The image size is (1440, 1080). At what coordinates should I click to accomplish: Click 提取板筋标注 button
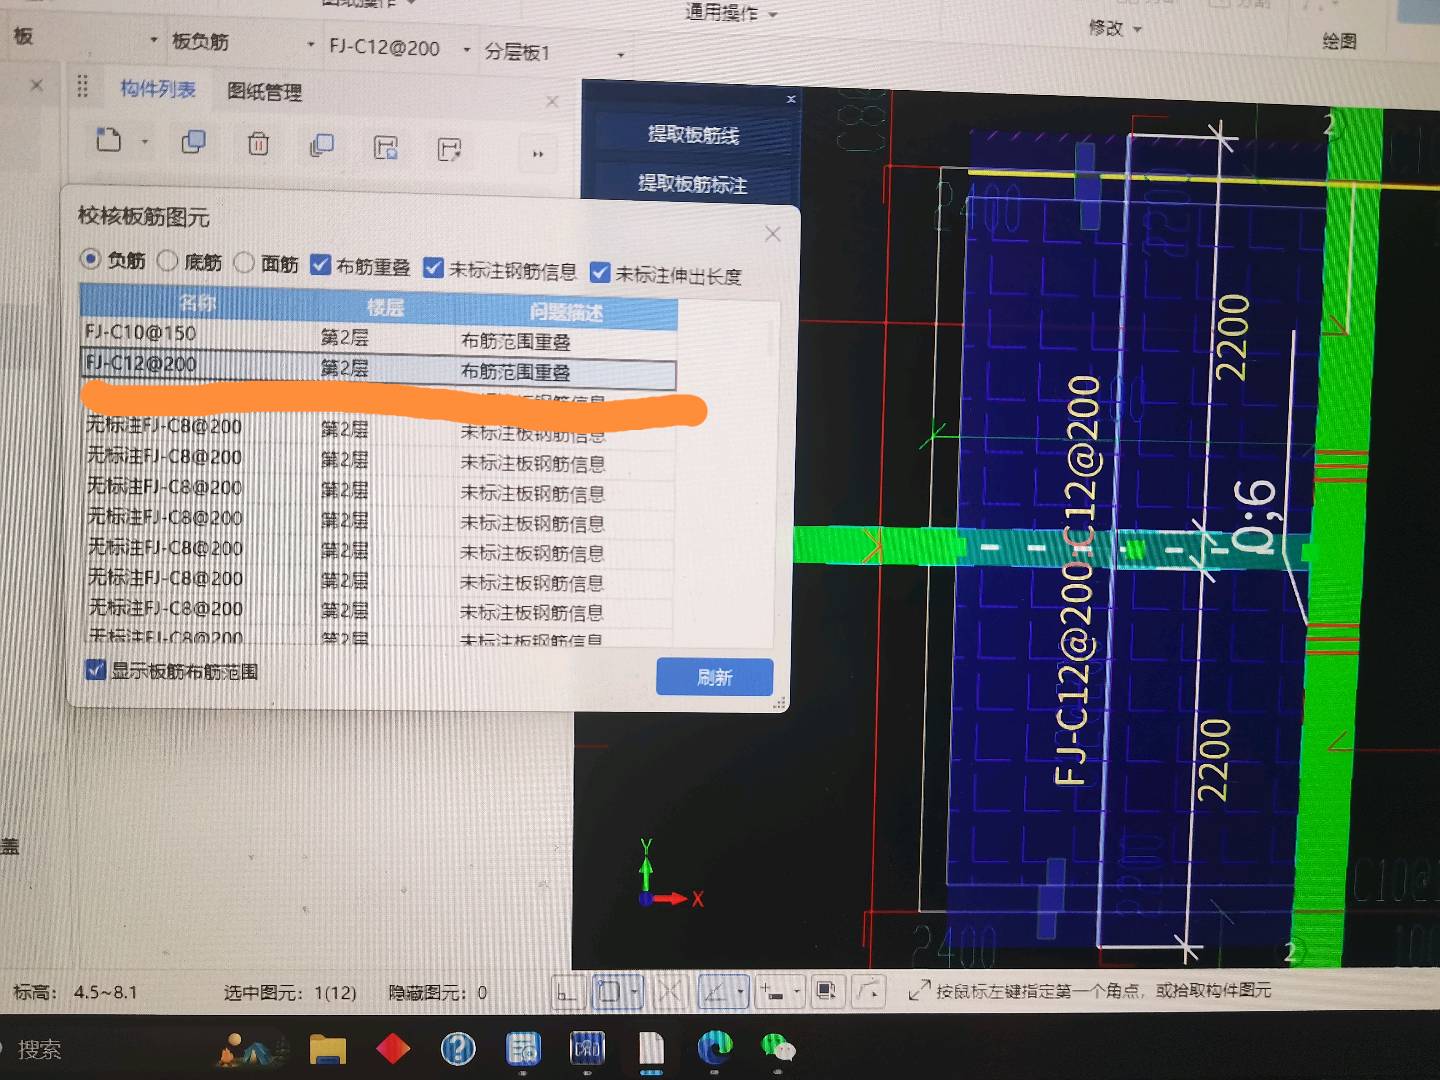point(692,184)
